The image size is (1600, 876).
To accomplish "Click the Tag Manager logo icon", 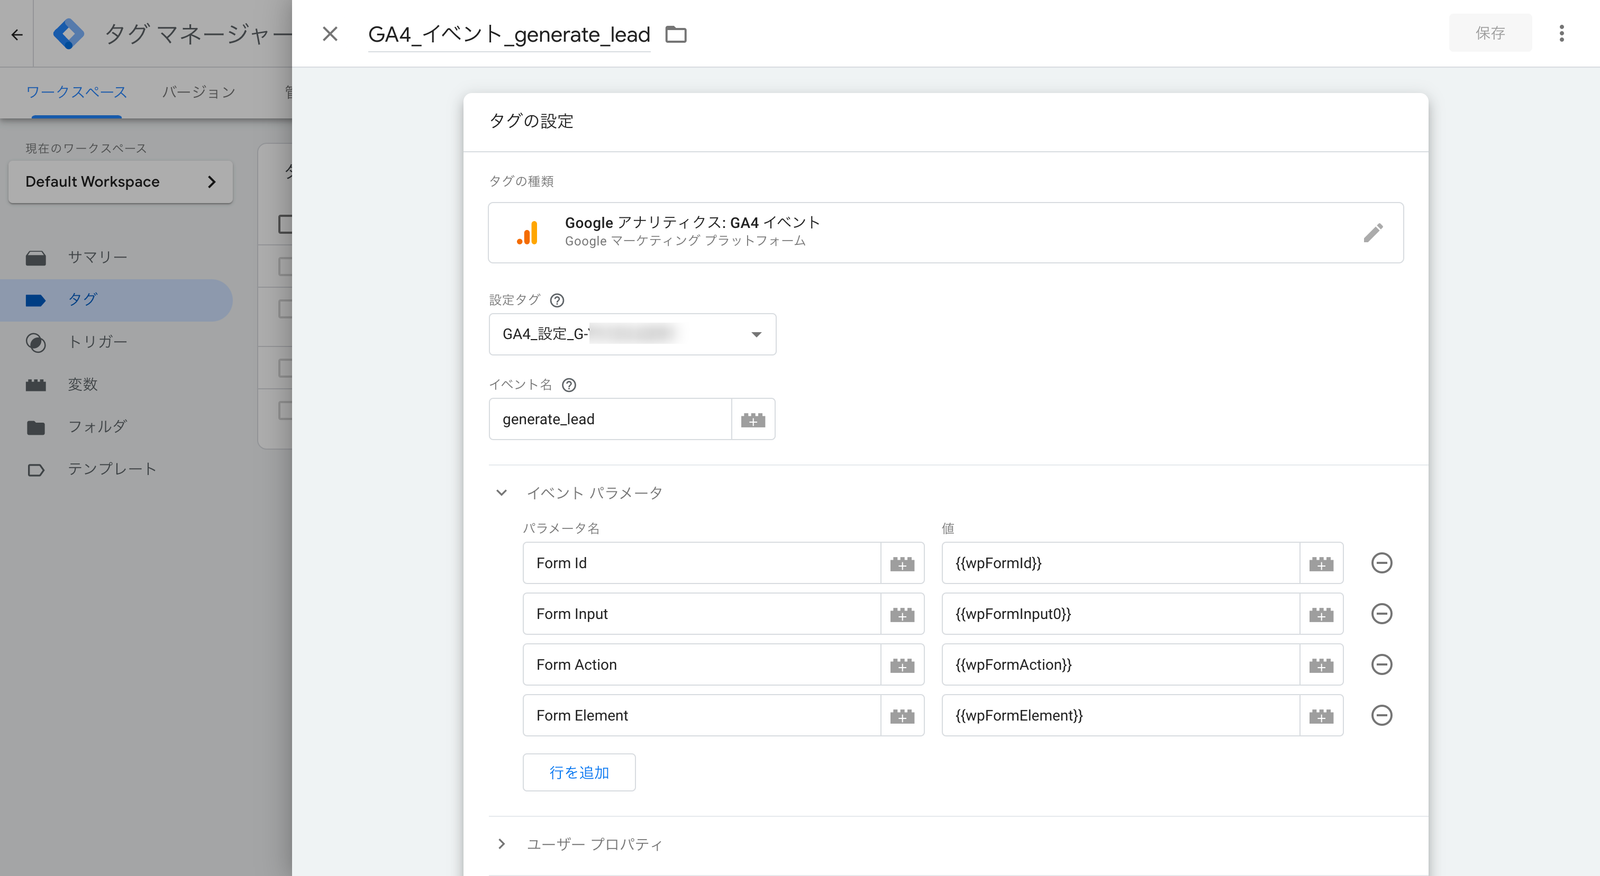I will click(x=68, y=34).
